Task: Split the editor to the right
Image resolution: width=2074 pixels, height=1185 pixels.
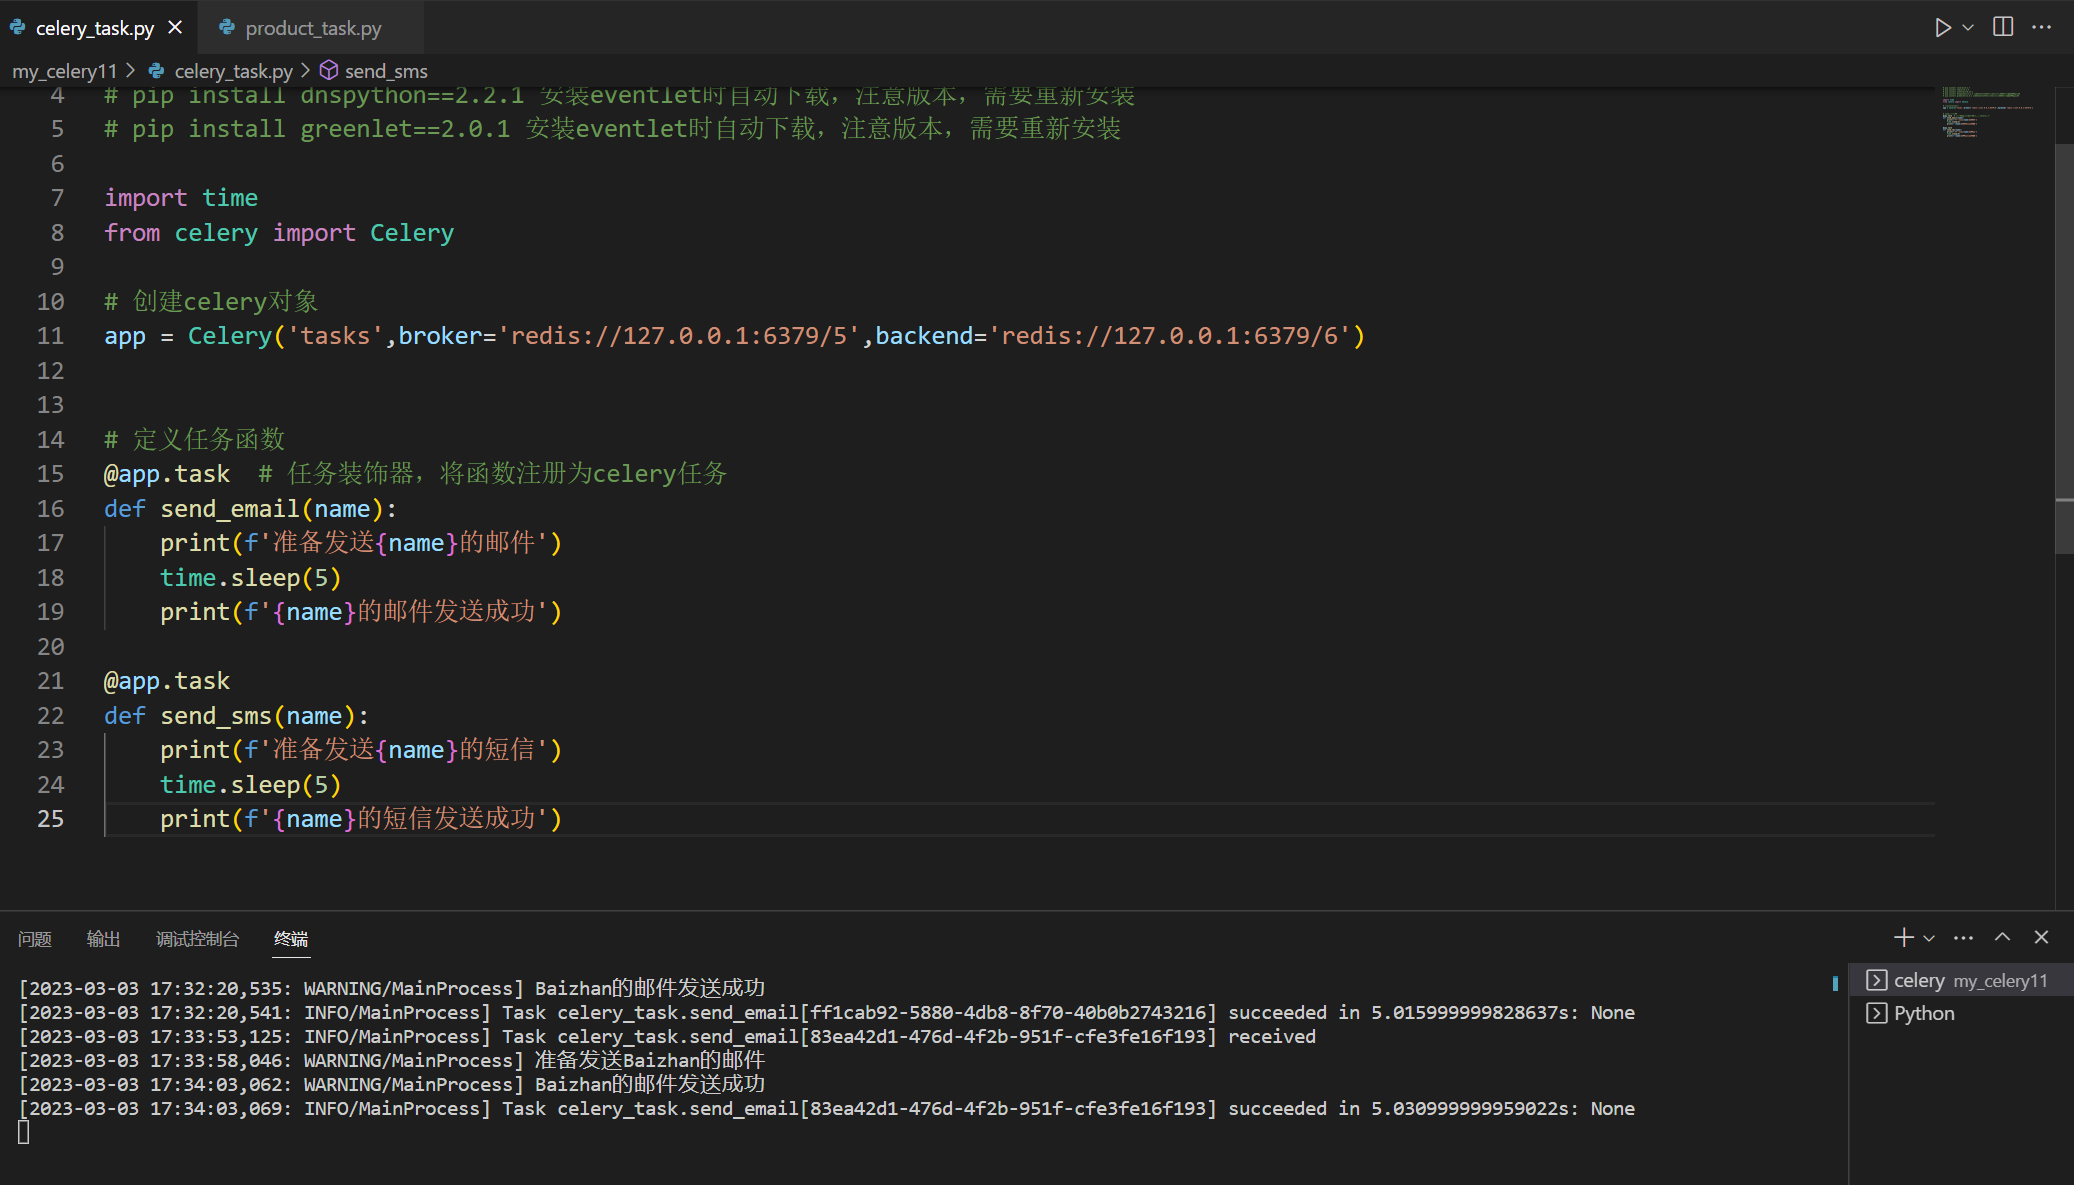Action: pos(2003,27)
